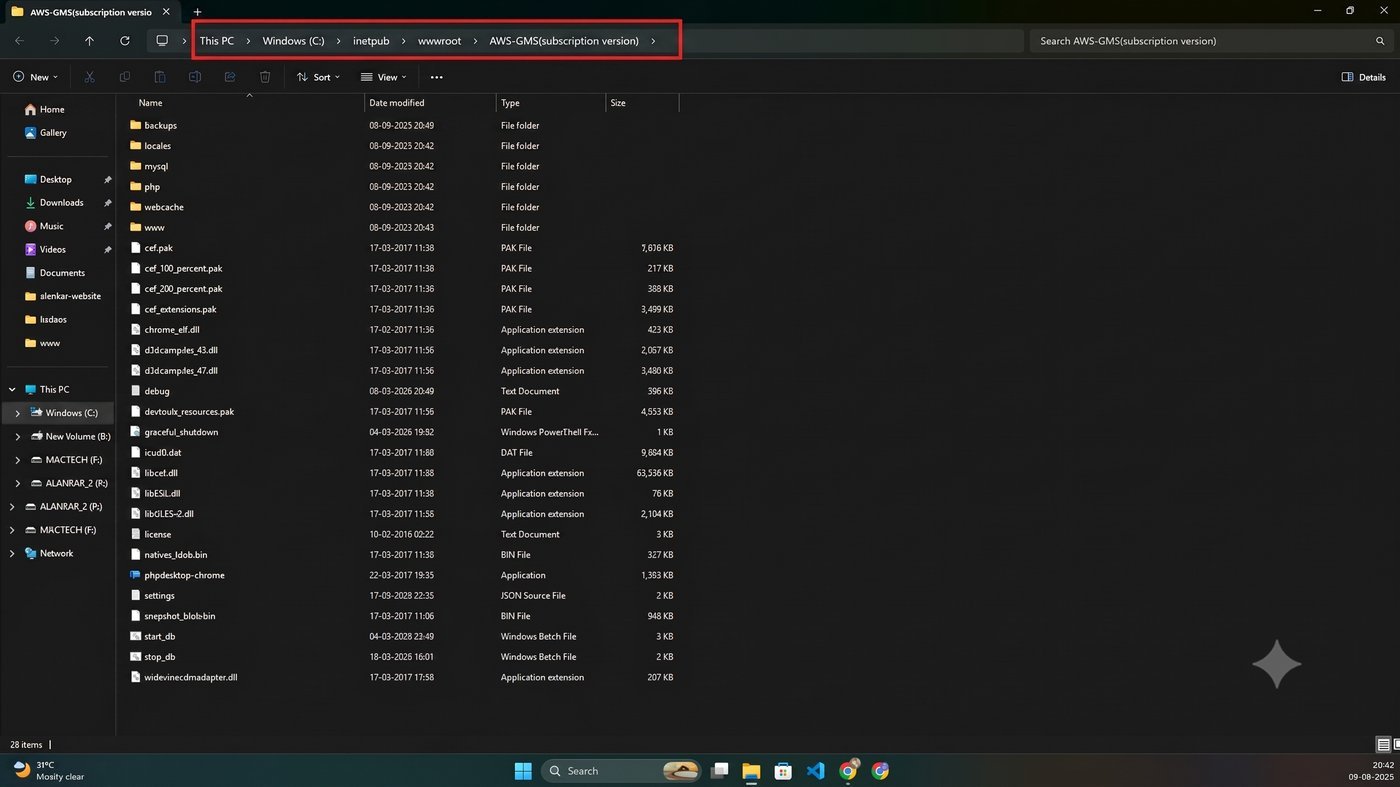Go back using the Back arrow

[x=20, y=41]
